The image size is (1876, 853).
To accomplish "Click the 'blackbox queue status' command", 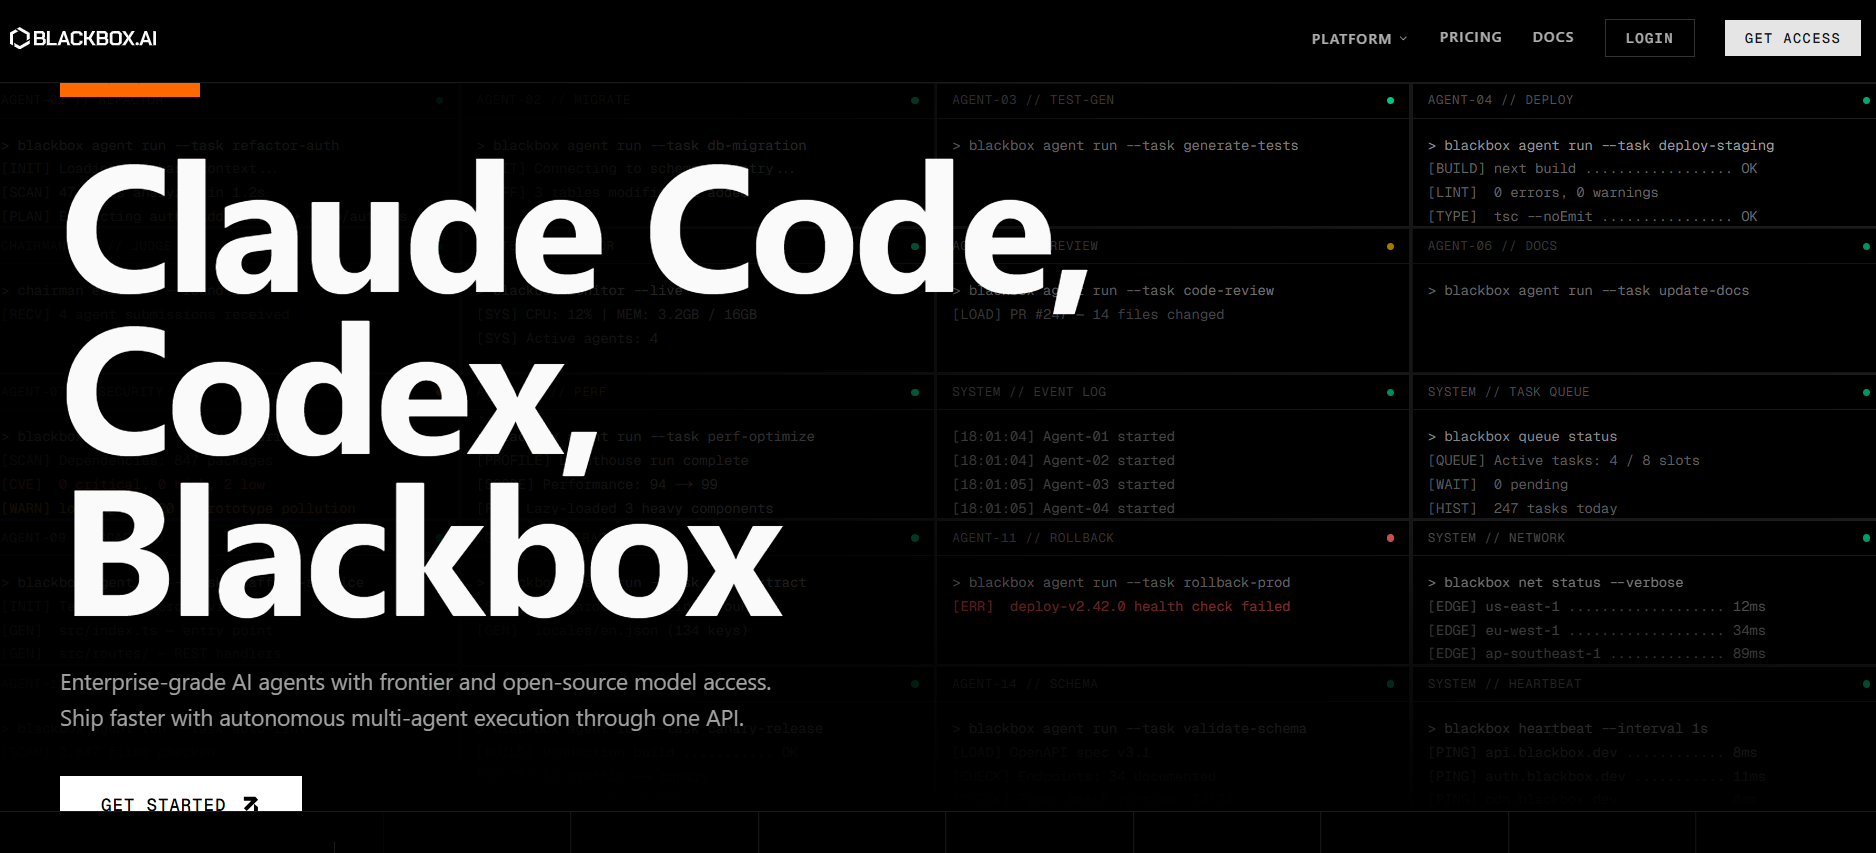I will [x=1522, y=437].
